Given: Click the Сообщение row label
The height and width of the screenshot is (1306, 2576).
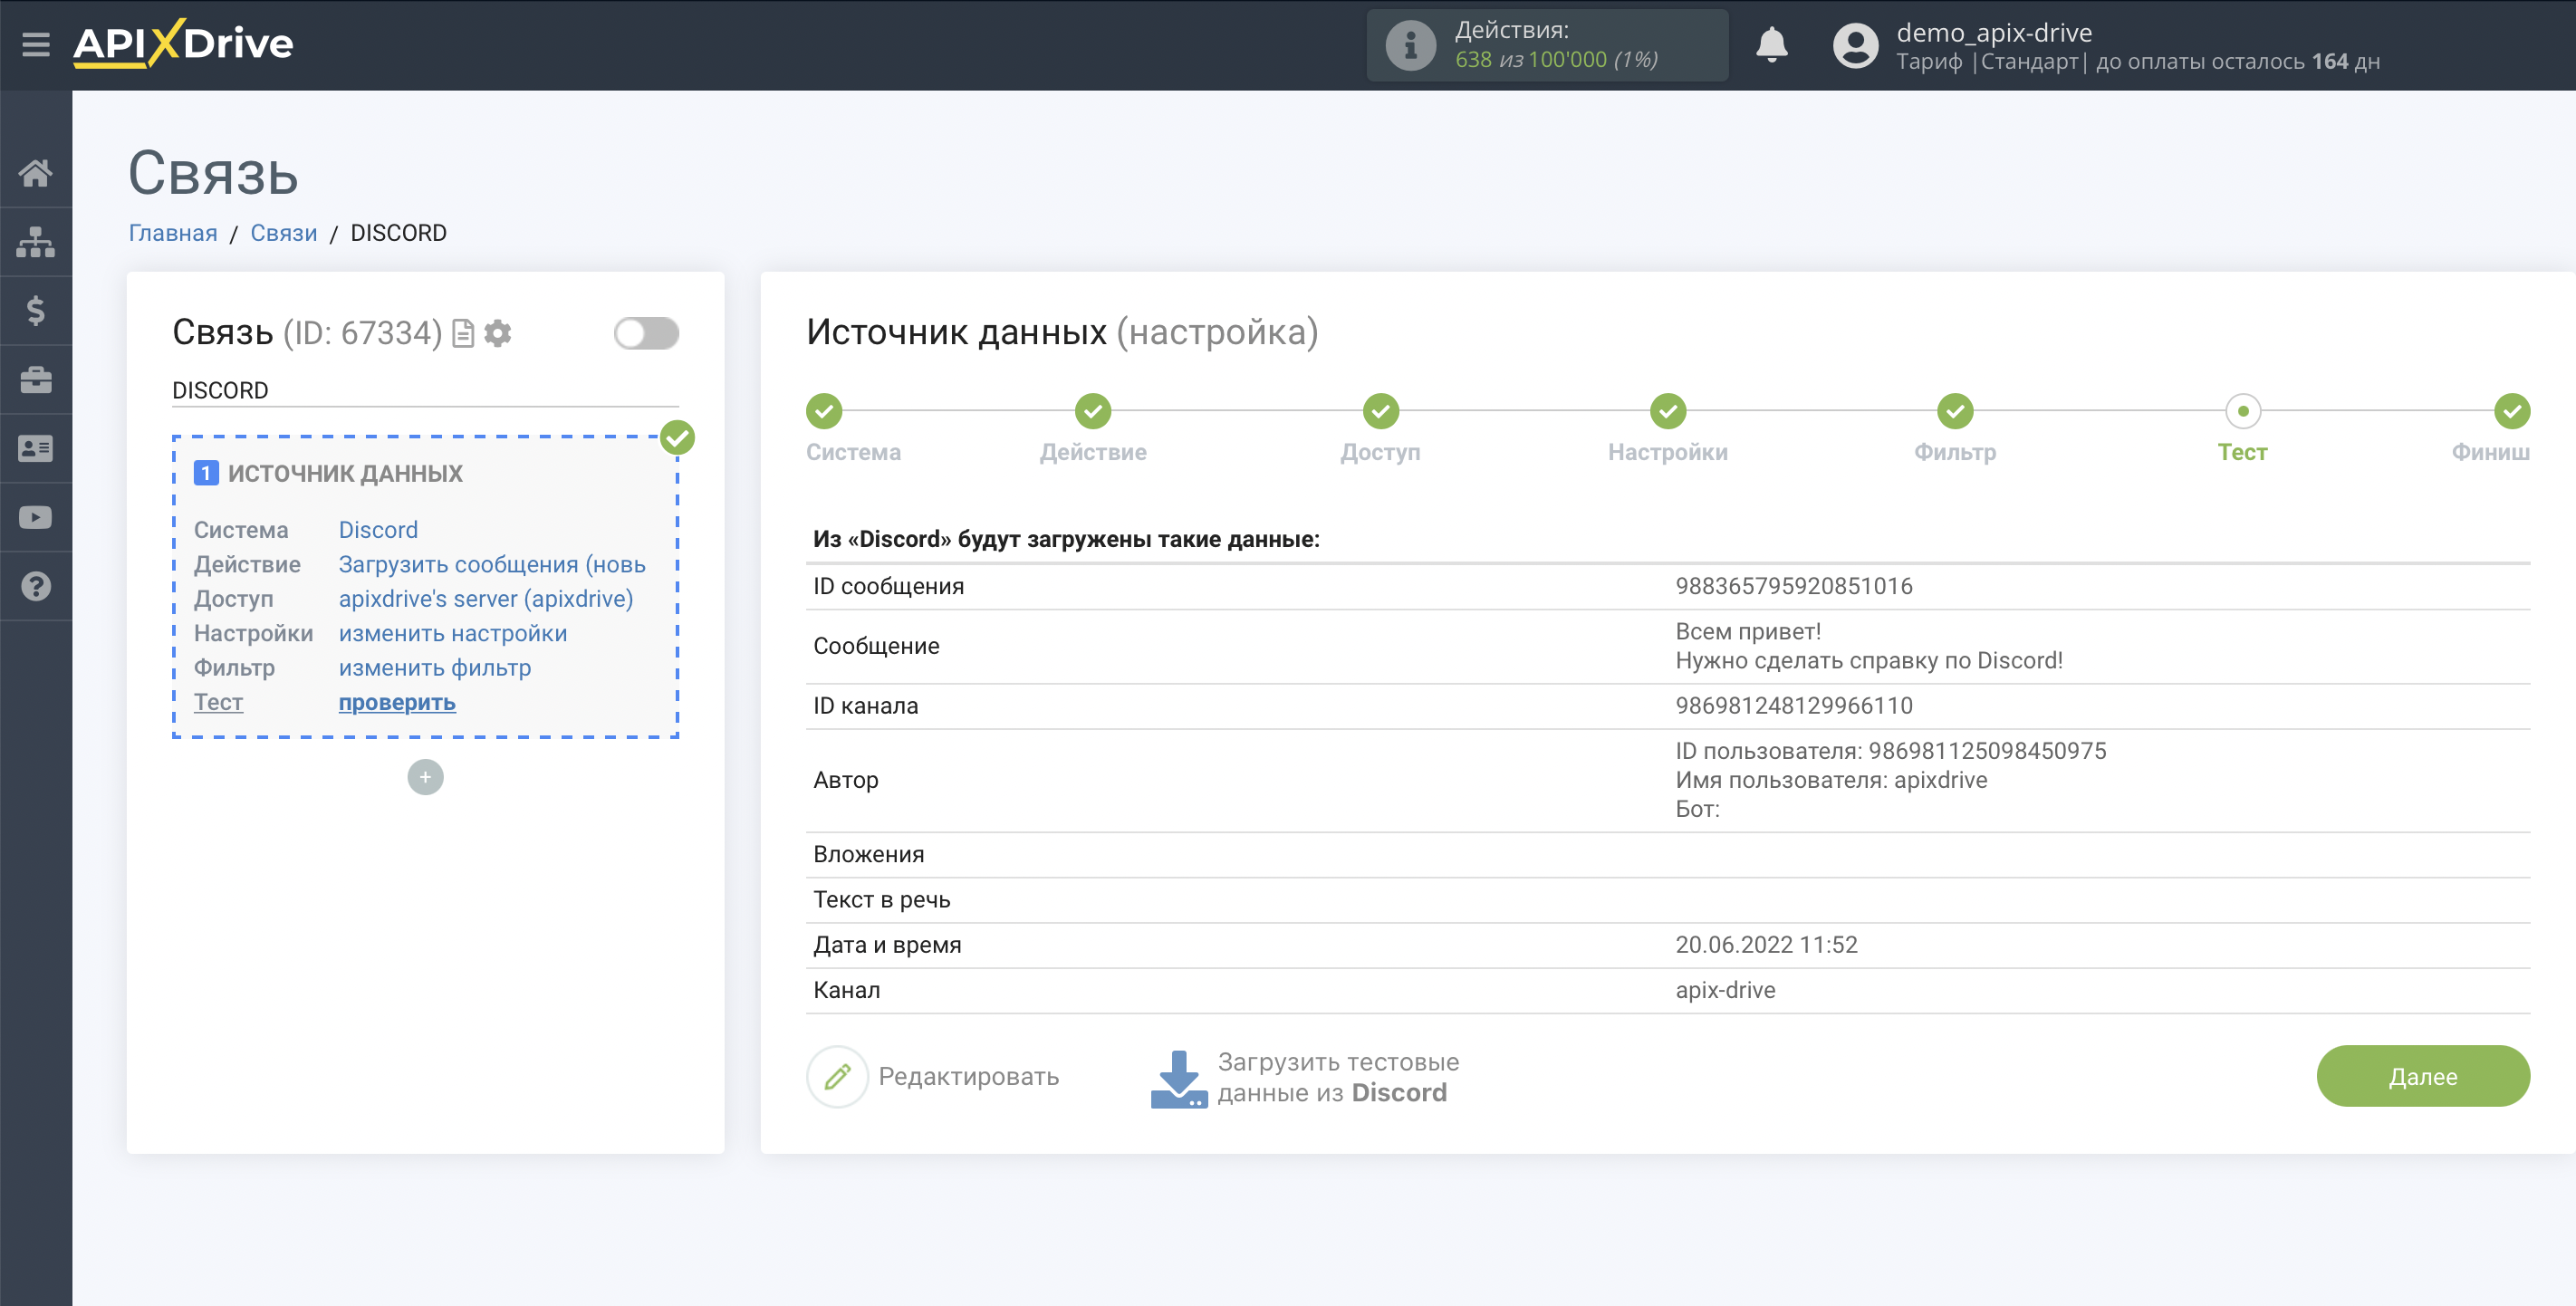Looking at the screenshot, I should point(876,646).
